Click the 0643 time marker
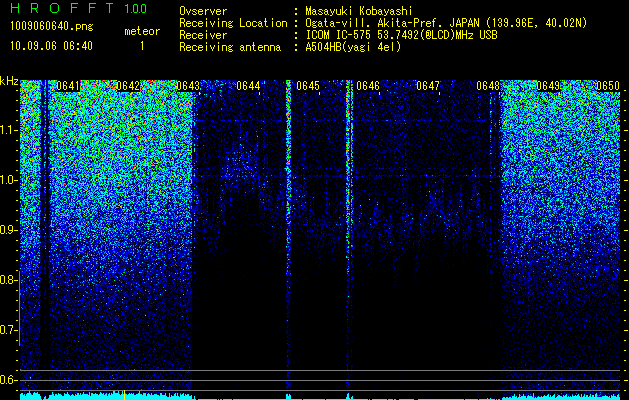The image size is (629, 400). click(x=188, y=86)
